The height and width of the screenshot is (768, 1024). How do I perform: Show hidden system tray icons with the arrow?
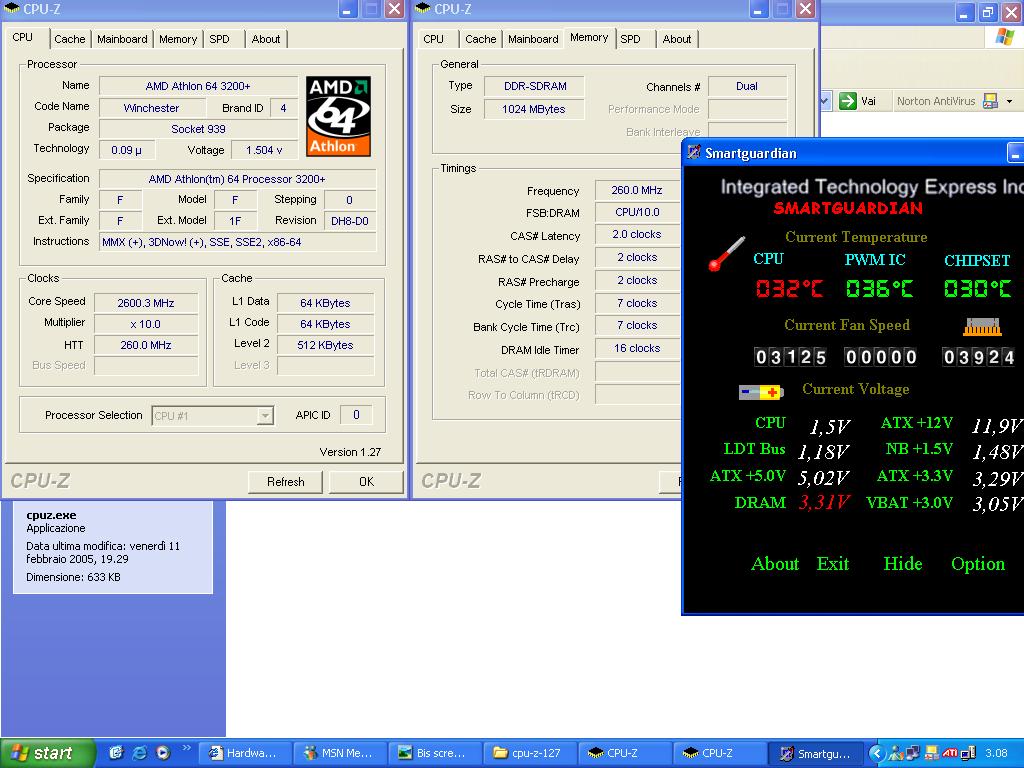point(876,753)
